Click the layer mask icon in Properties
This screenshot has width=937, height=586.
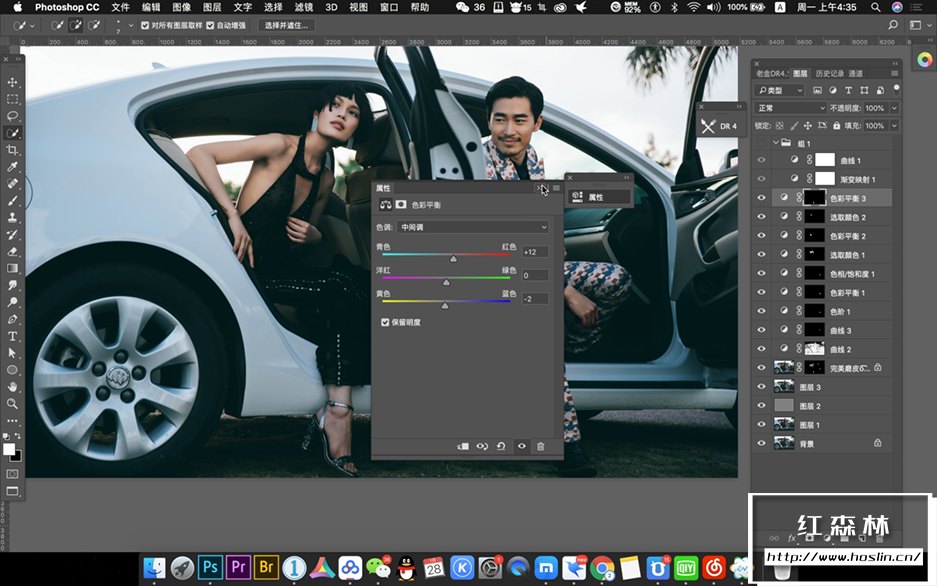tap(401, 204)
